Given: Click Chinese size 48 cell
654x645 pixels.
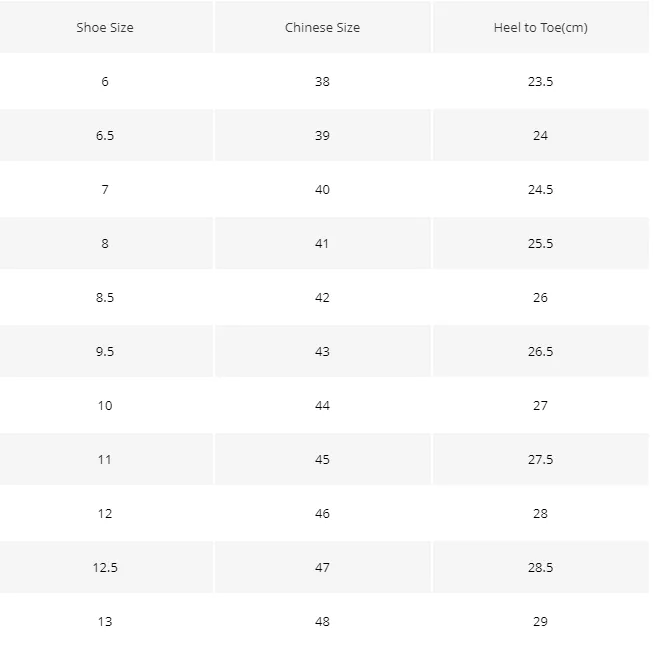Looking at the screenshot, I should tap(322, 621).
